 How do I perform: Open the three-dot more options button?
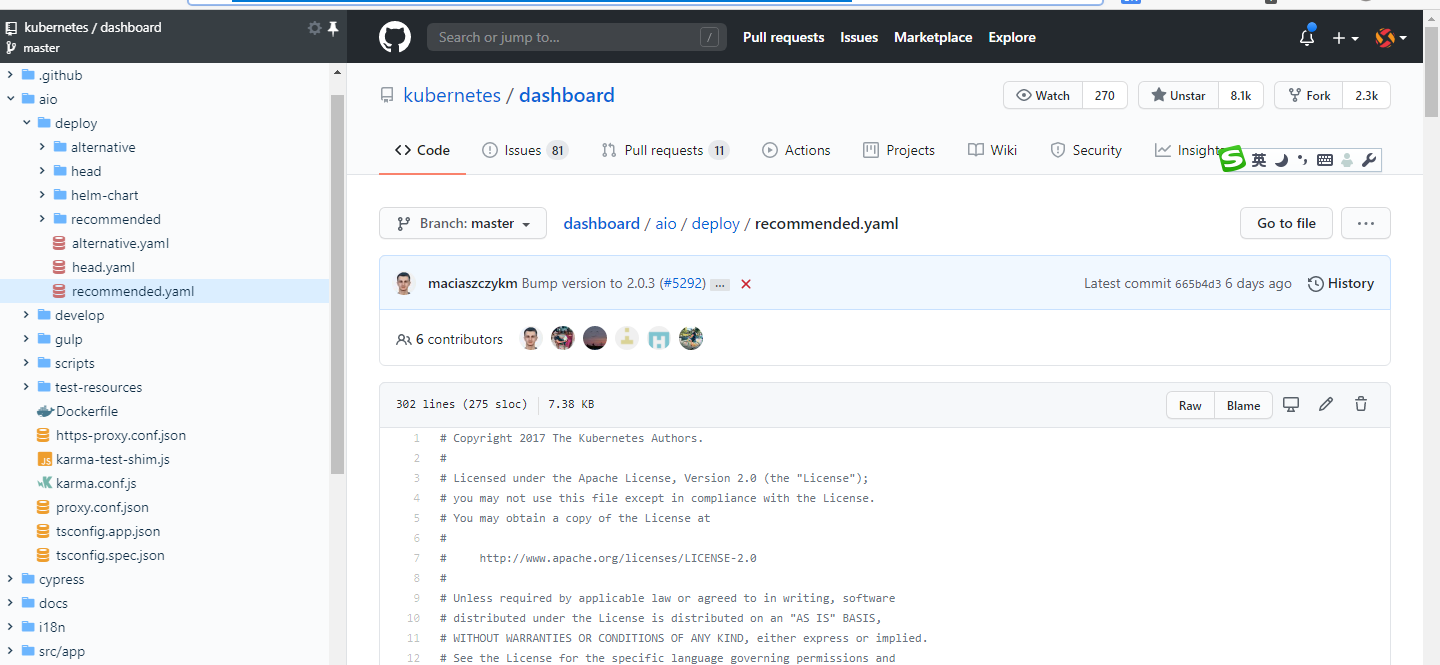[x=1366, y=223]
